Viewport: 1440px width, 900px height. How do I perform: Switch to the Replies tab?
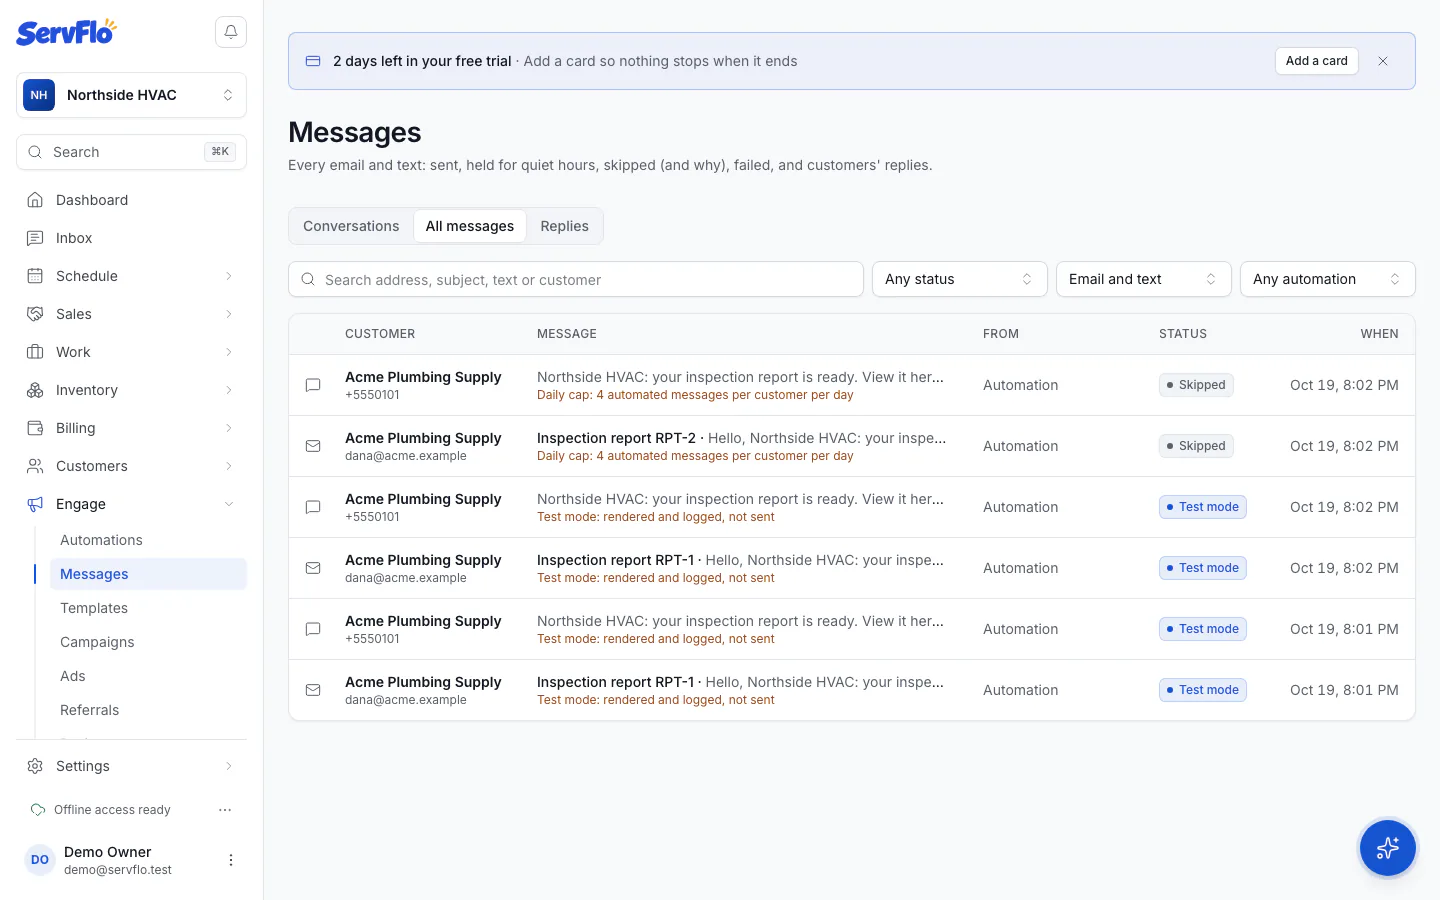[565, 226]
